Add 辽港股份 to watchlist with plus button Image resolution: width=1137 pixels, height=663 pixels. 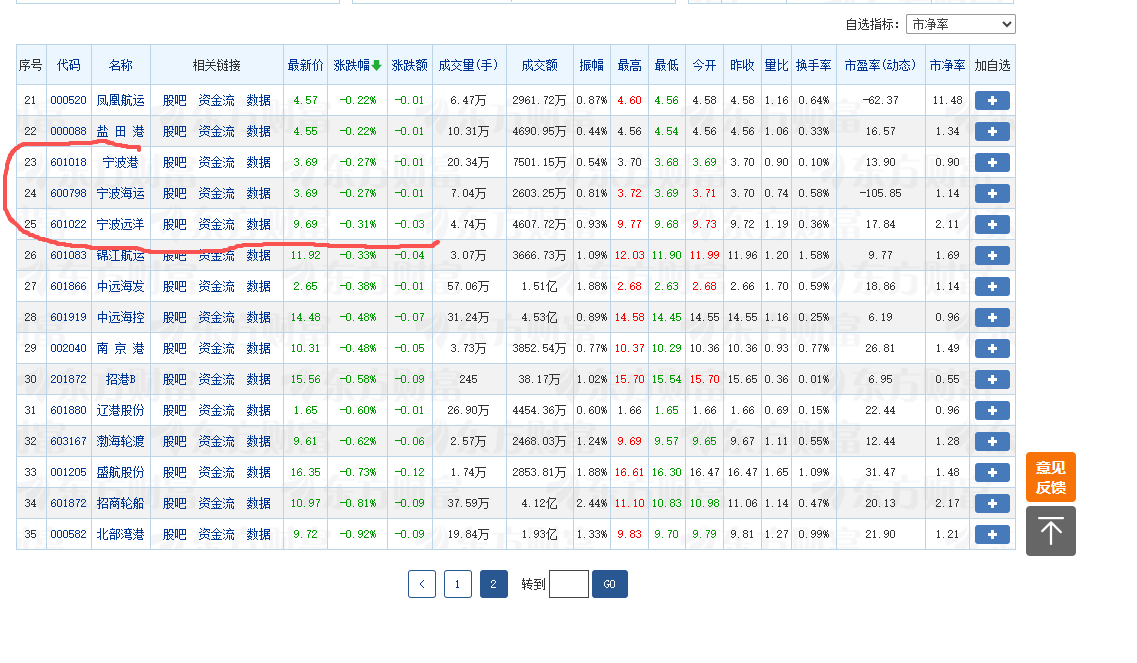tap(992, 411)
